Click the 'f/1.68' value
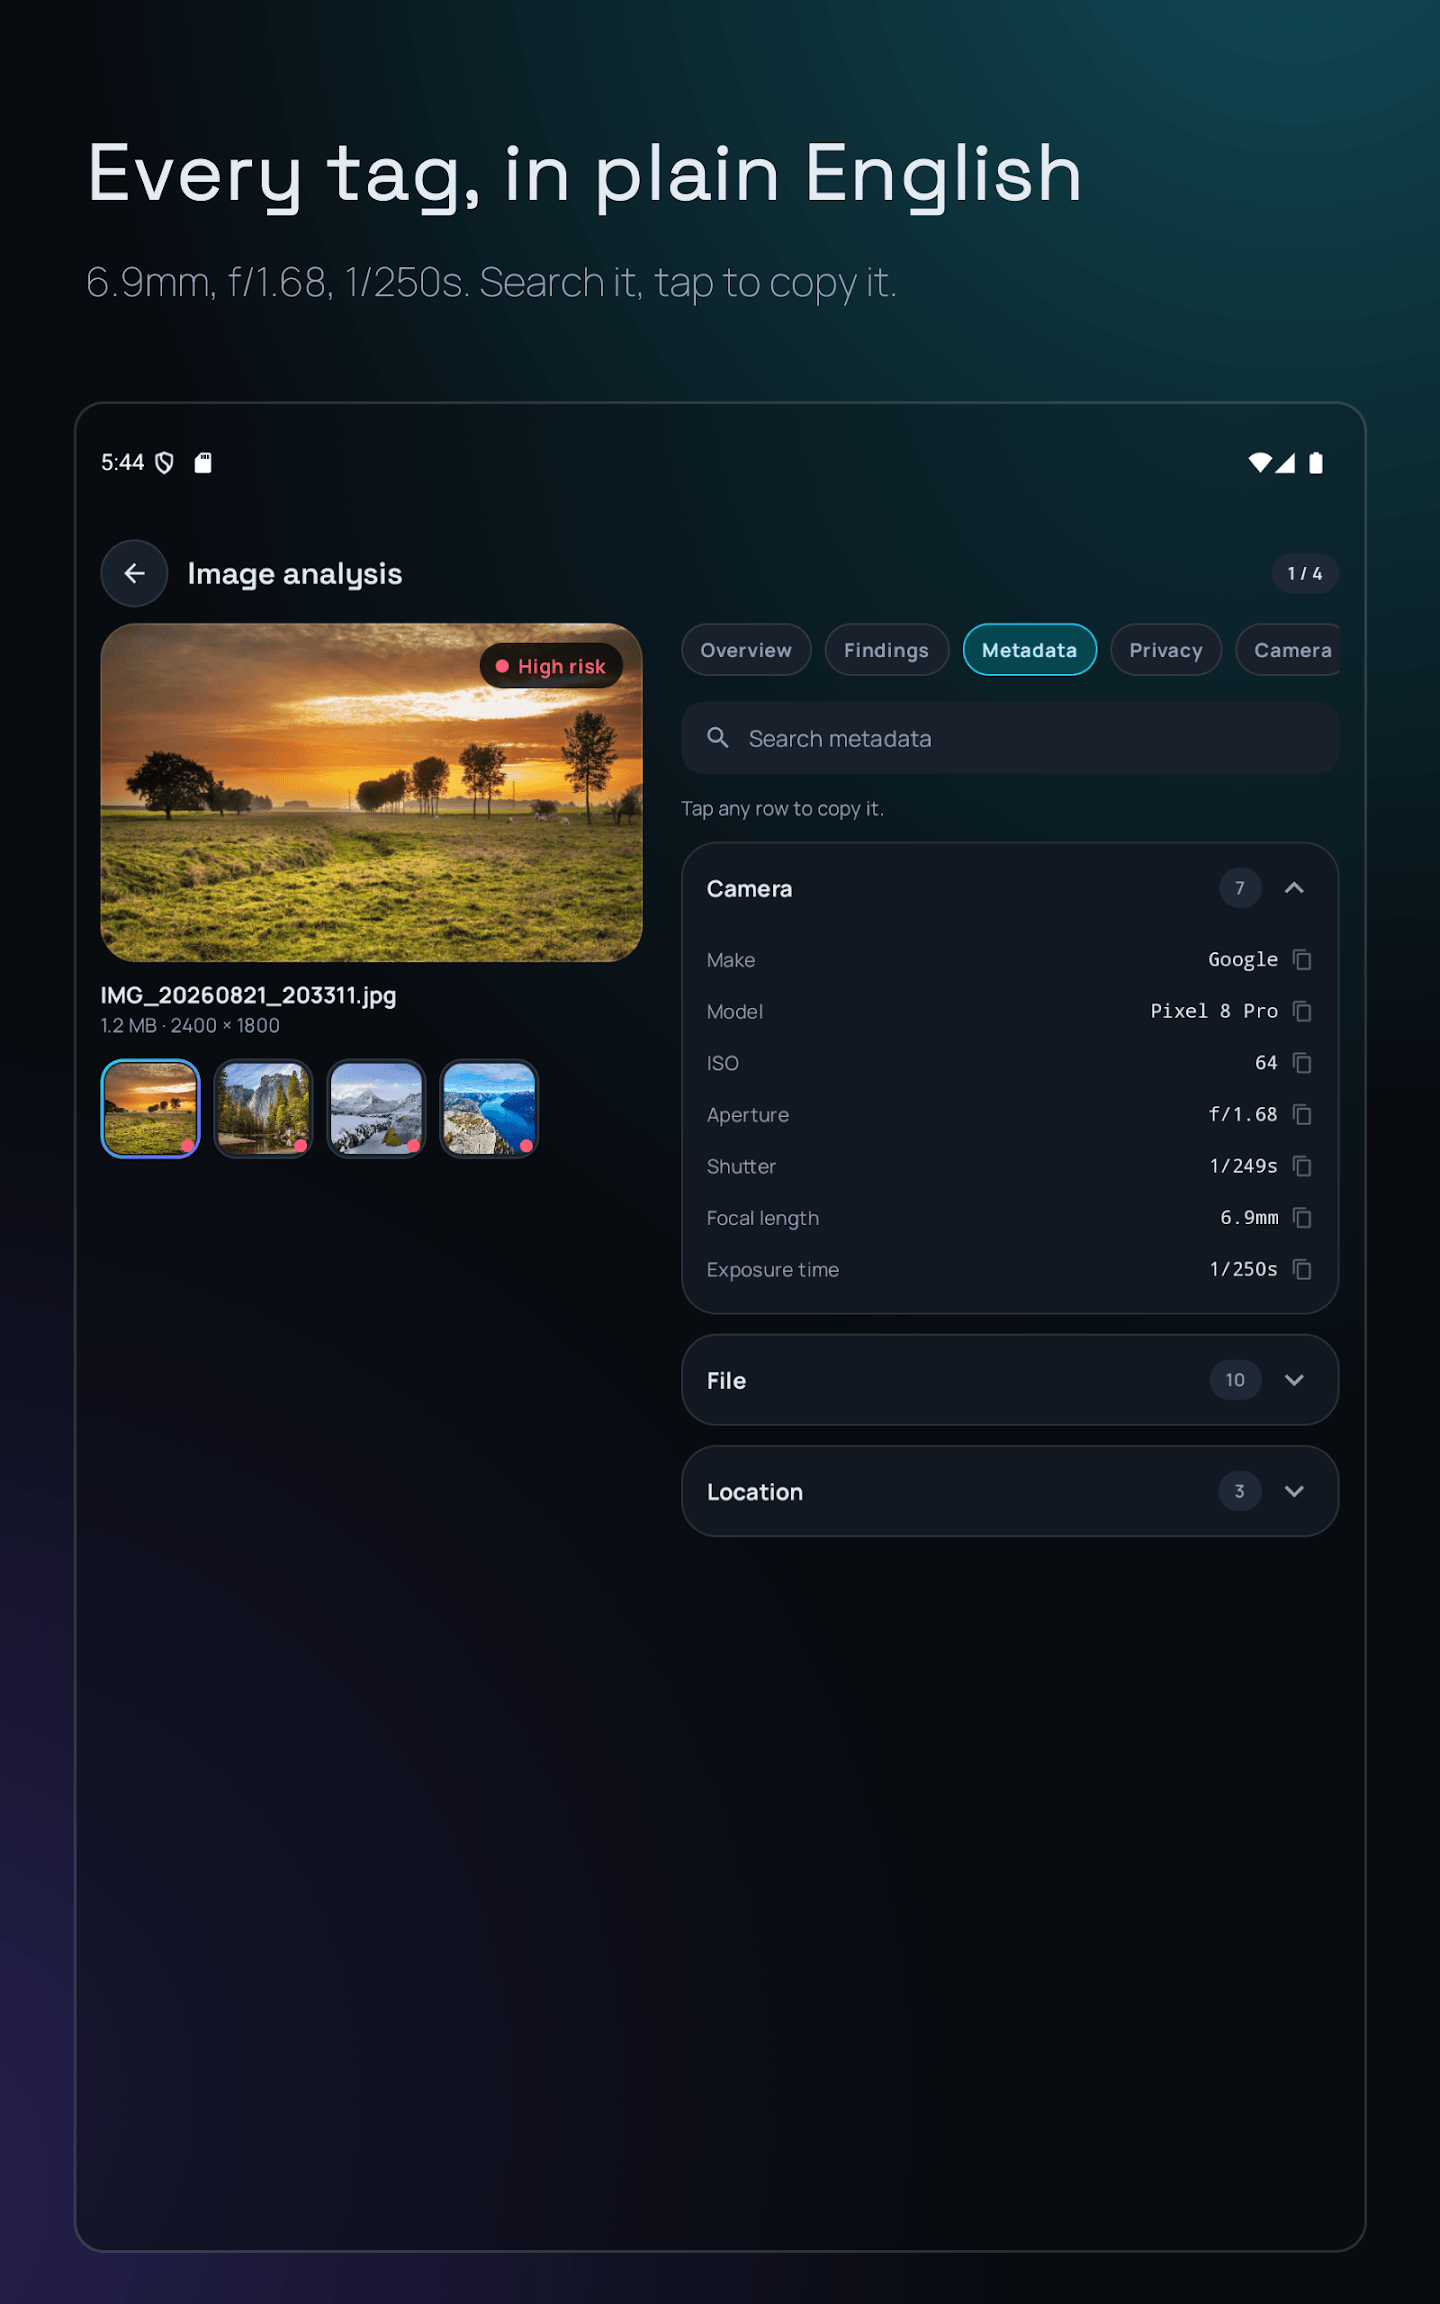Screen dimensions: 1440x2304 pyautogui.click(x=1243, y=1114)
